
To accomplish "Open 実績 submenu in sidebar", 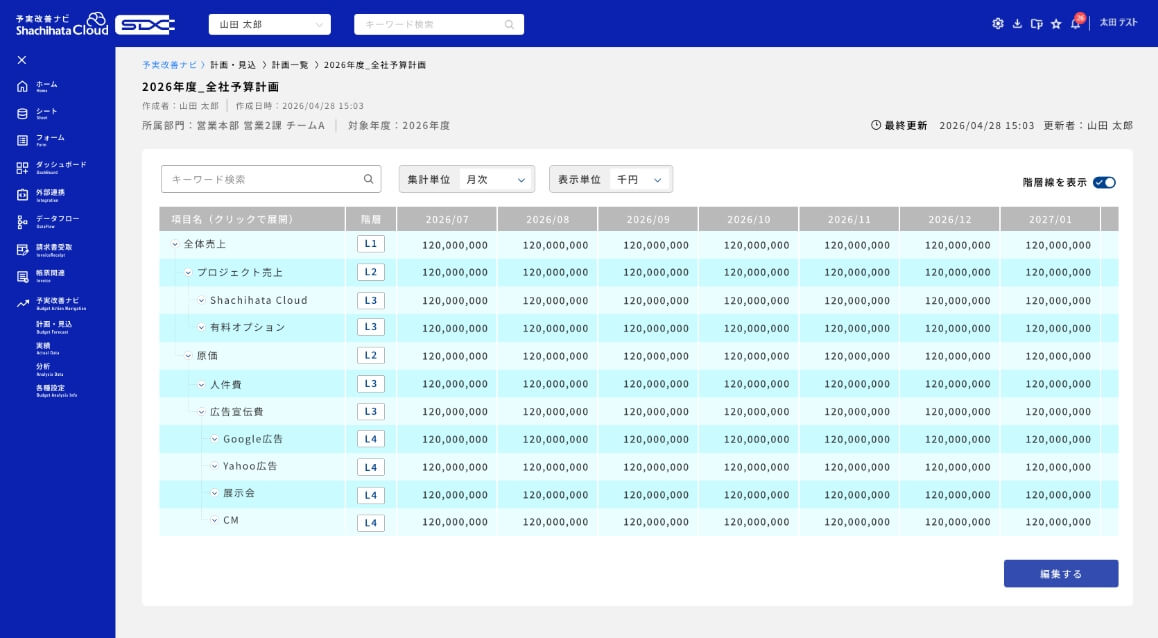I will [48, 348].
